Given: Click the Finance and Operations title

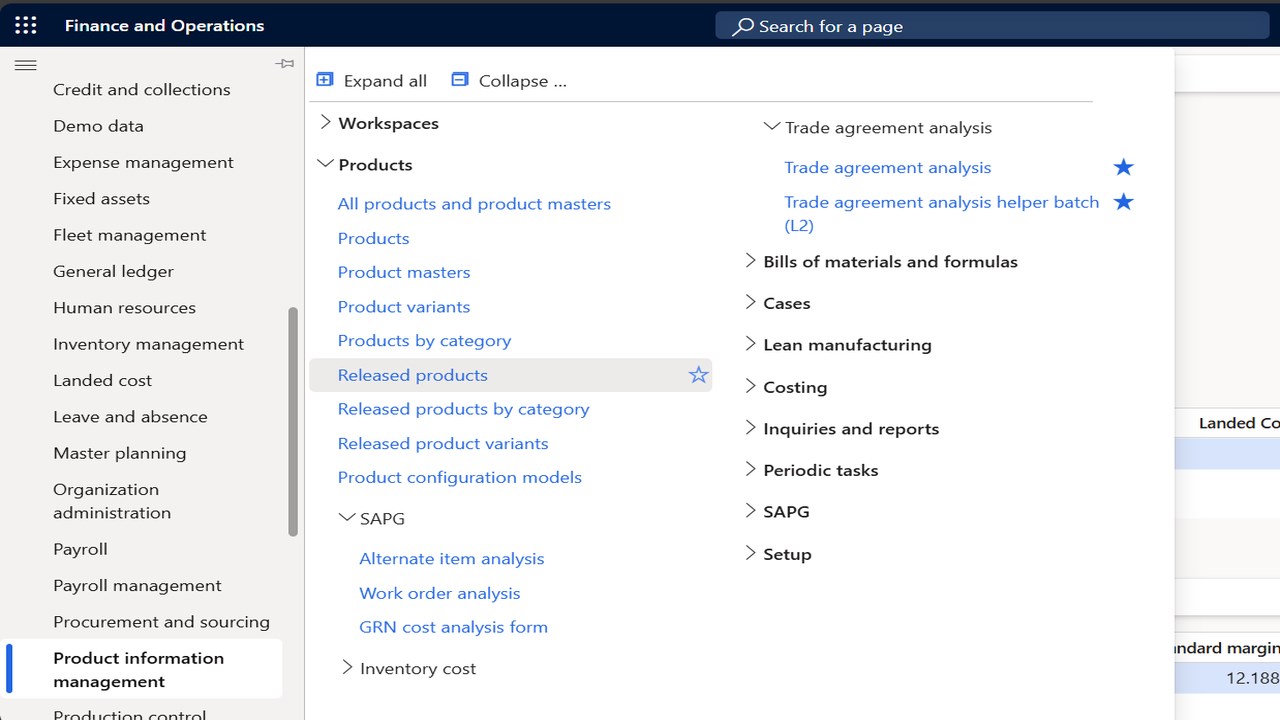Looking at the screenshot, I should pyautogui.click(x=165, y=26).
